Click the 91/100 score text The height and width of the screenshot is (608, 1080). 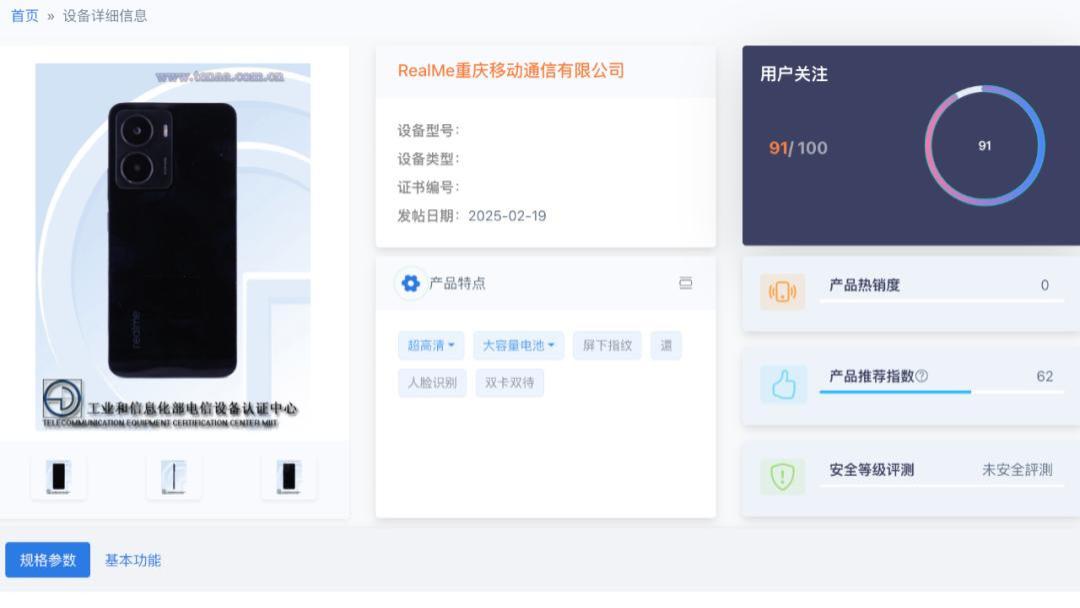[798, 148]
